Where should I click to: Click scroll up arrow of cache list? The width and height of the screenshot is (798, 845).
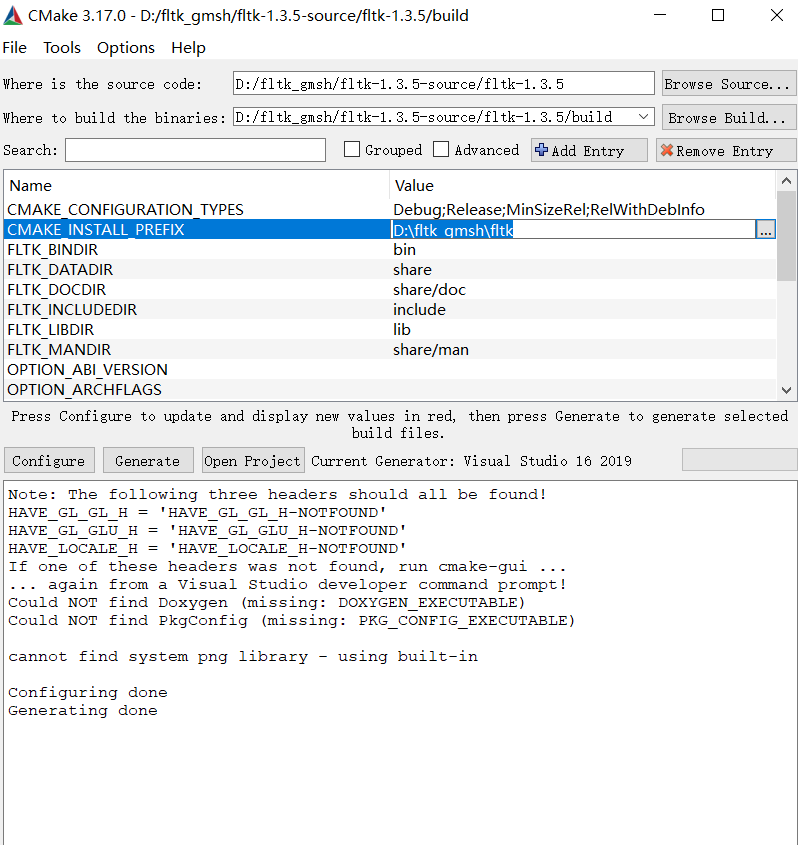786,181
